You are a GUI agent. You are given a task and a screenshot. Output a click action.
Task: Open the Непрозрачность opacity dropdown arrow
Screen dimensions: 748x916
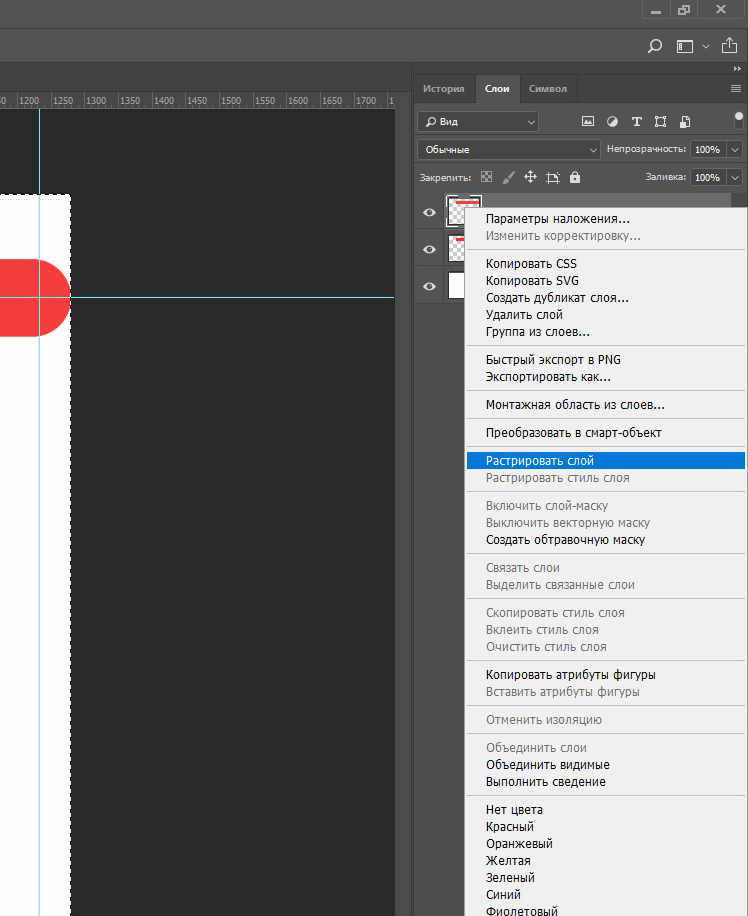(x=735, y=149)
